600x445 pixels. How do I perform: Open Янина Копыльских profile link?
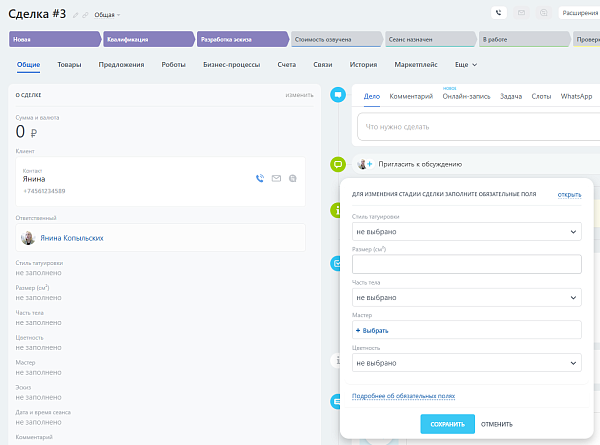(72, 238)
